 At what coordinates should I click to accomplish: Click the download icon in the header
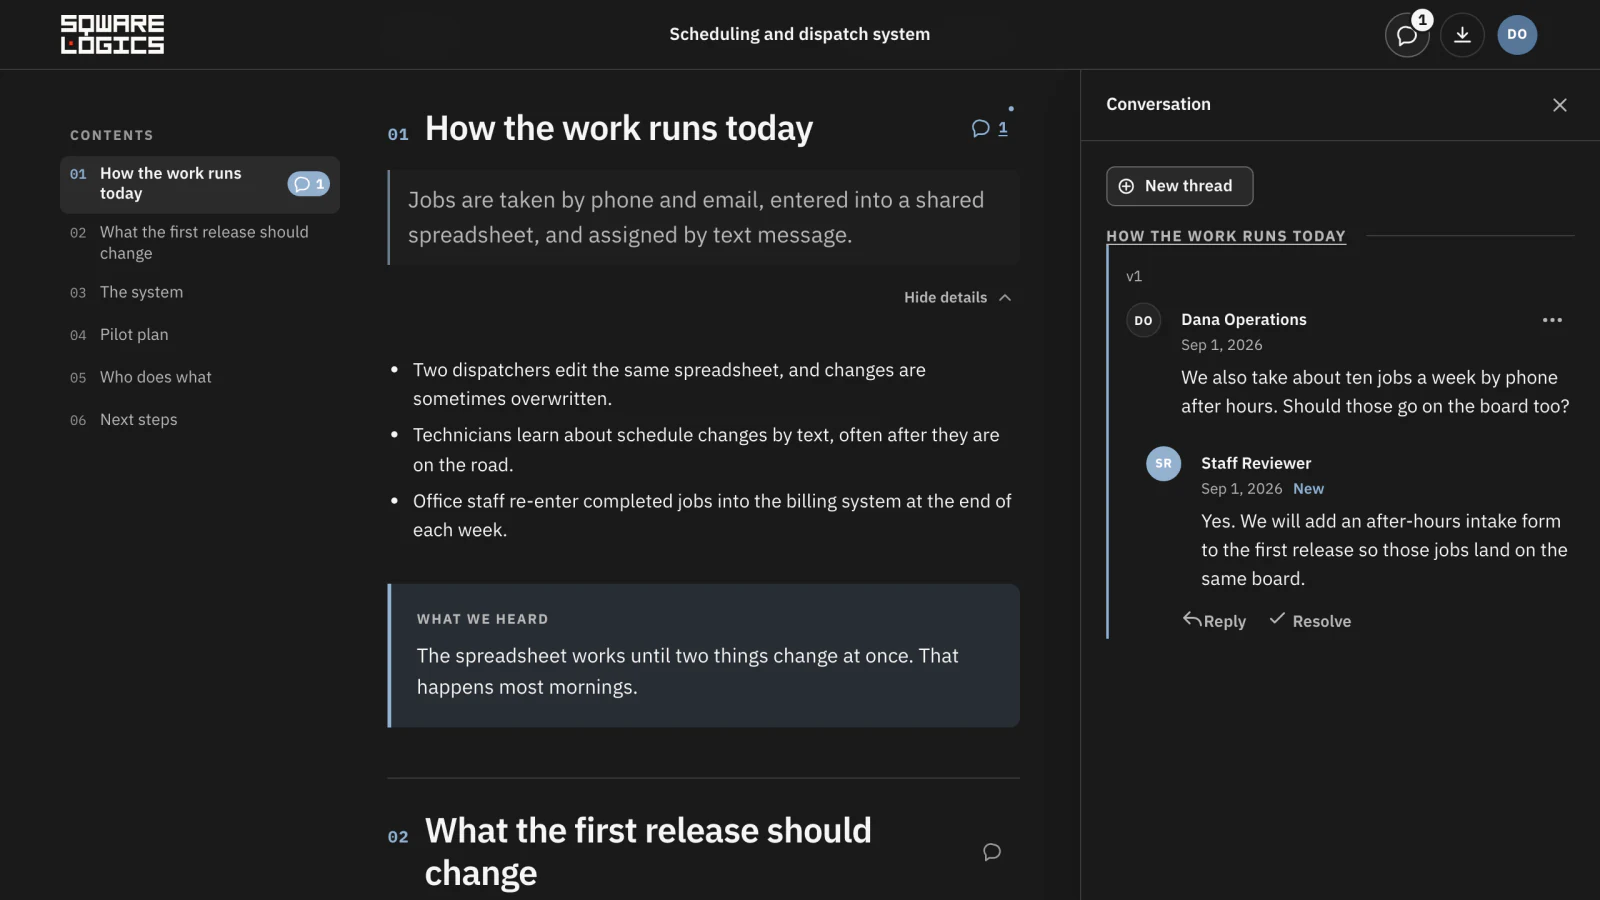[x=1462, y=35]
